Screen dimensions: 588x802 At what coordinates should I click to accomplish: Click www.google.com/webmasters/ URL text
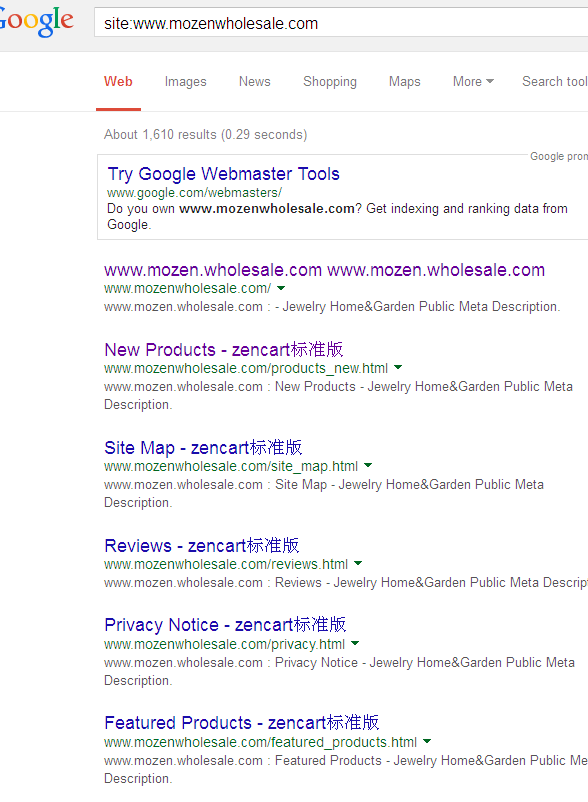coord(194,193)
